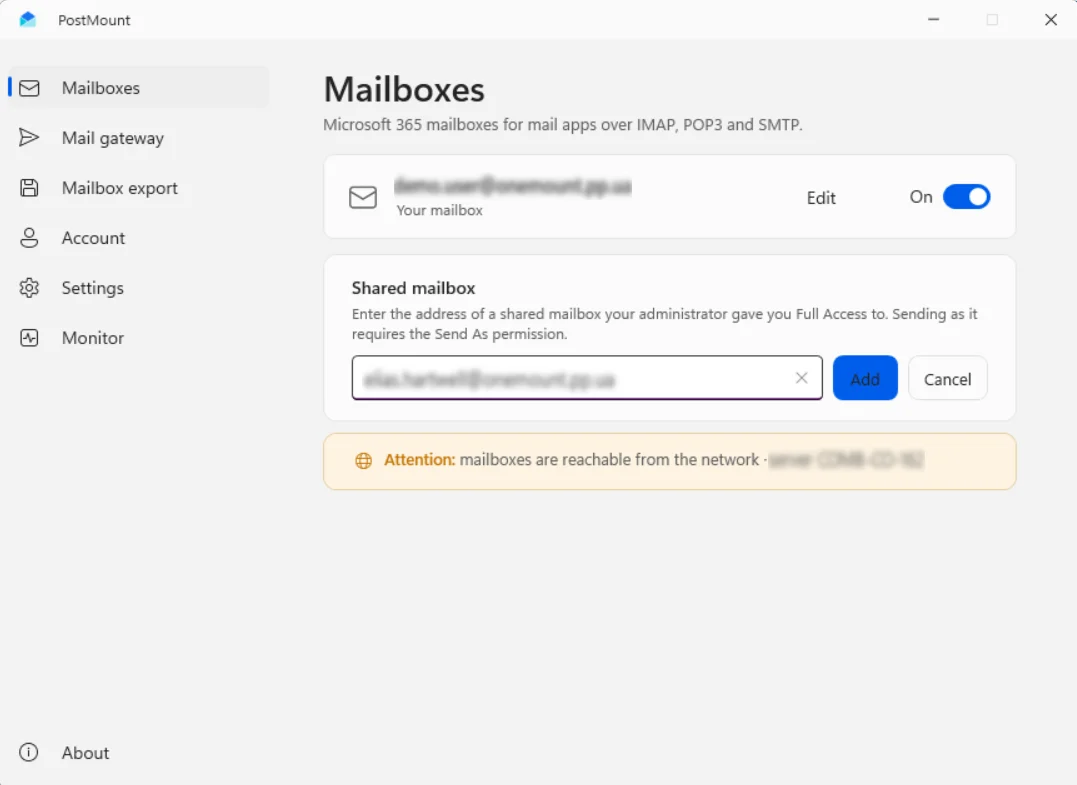This screenshot has width=1077, height=785.
Task: Click the Account person icon
Action: pyautogui.click(x=29, y=238)
